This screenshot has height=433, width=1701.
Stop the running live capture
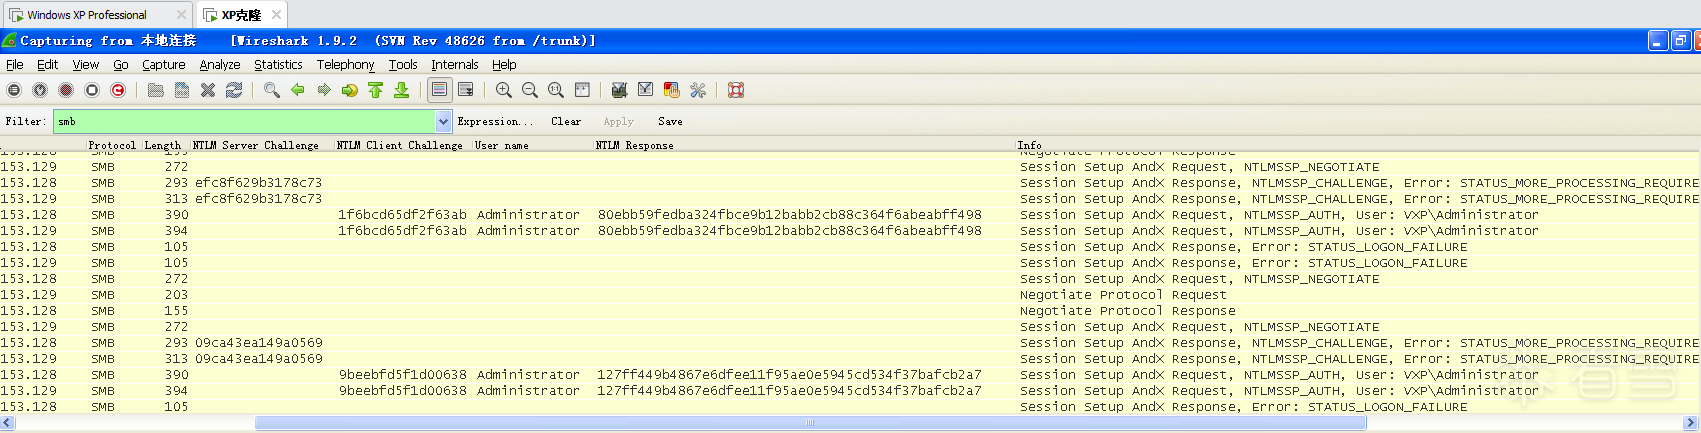pos(92,90)
